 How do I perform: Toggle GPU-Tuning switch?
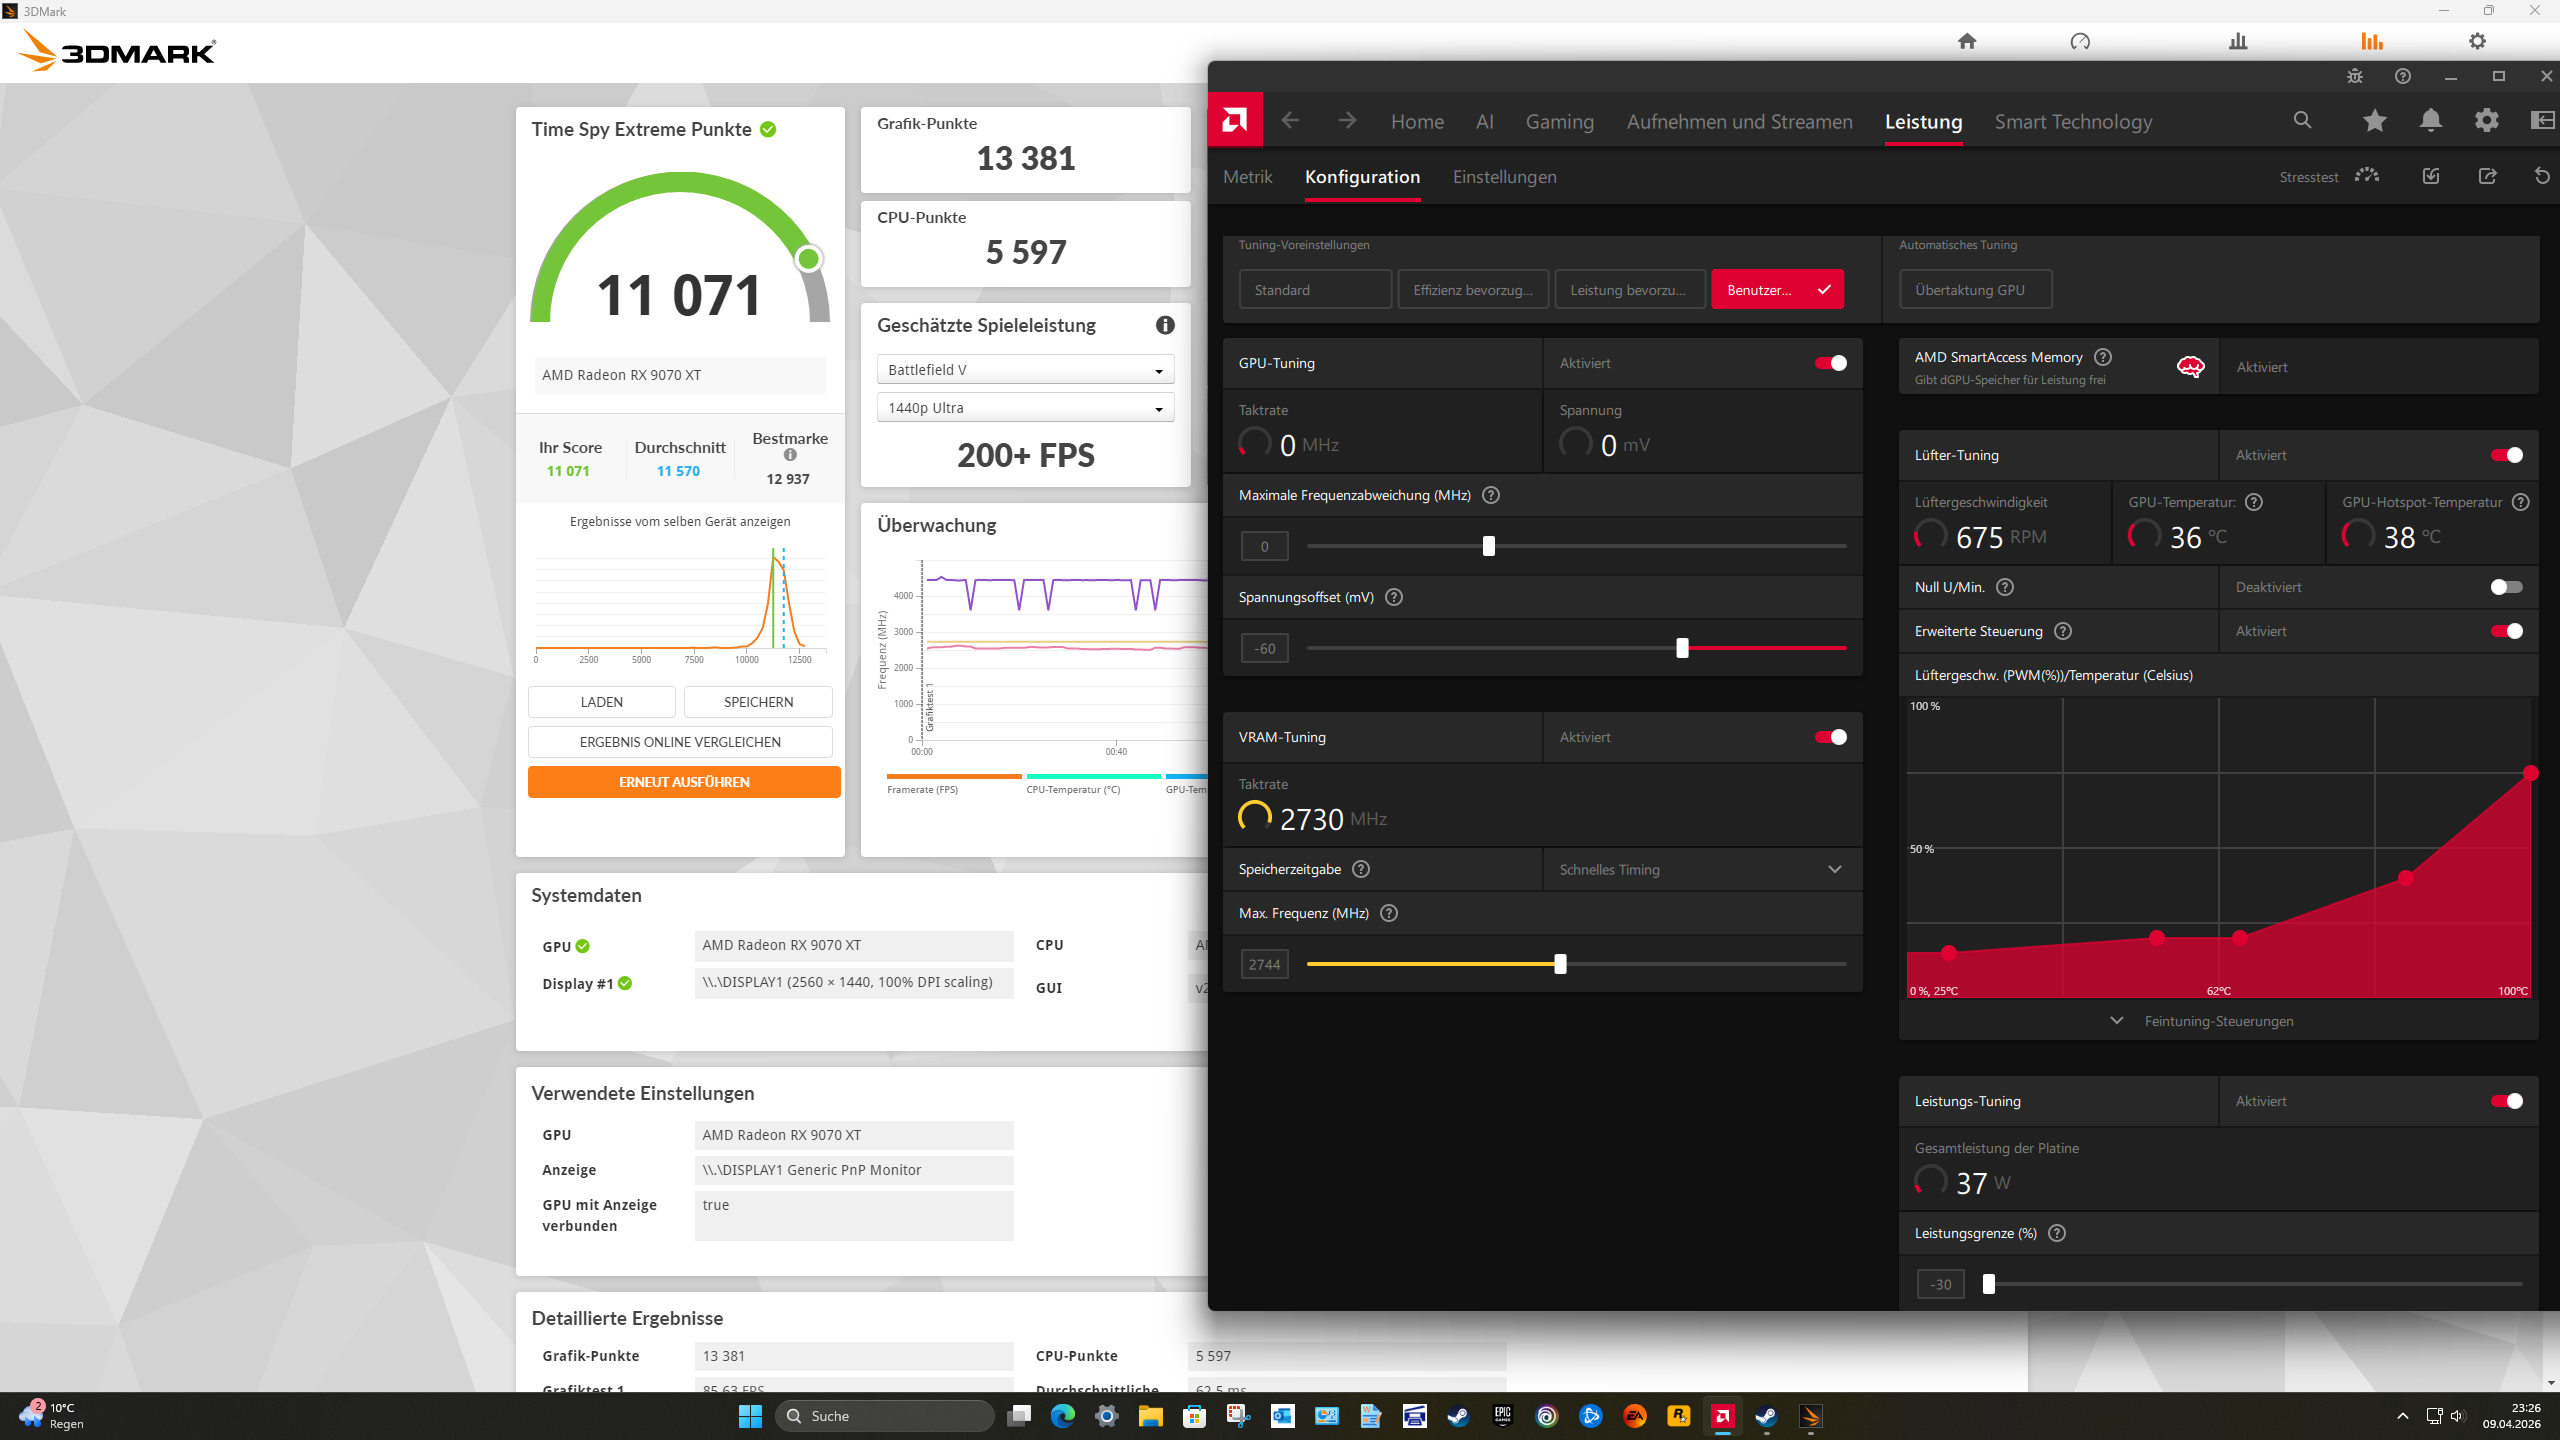(x=1831, y=363)
